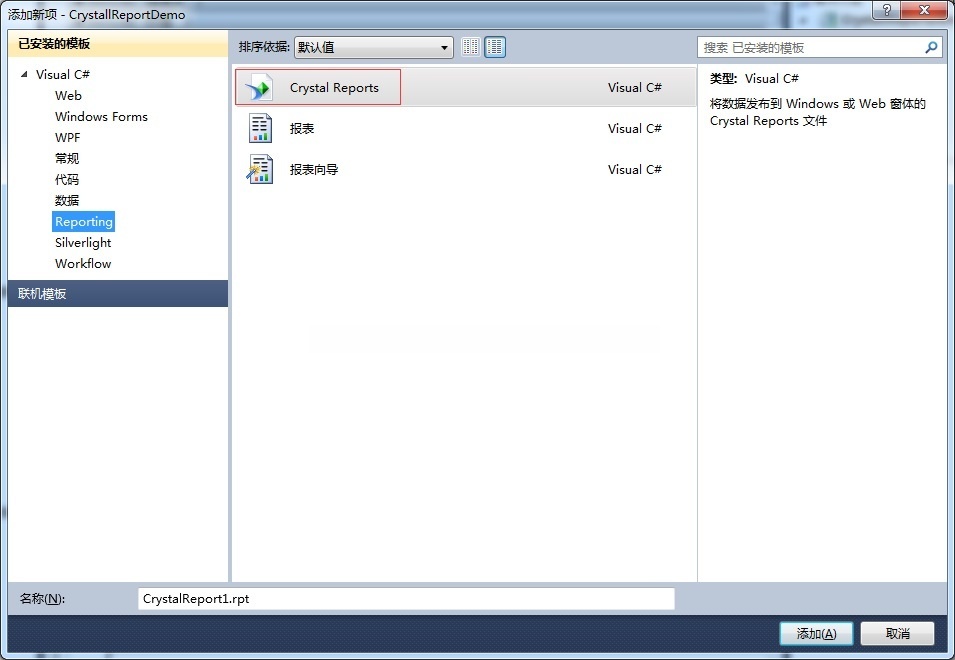Image resolution: width=955 pixels, height=660 pixels.
Task: Select the 常规 category
Action: coord(67,158)
